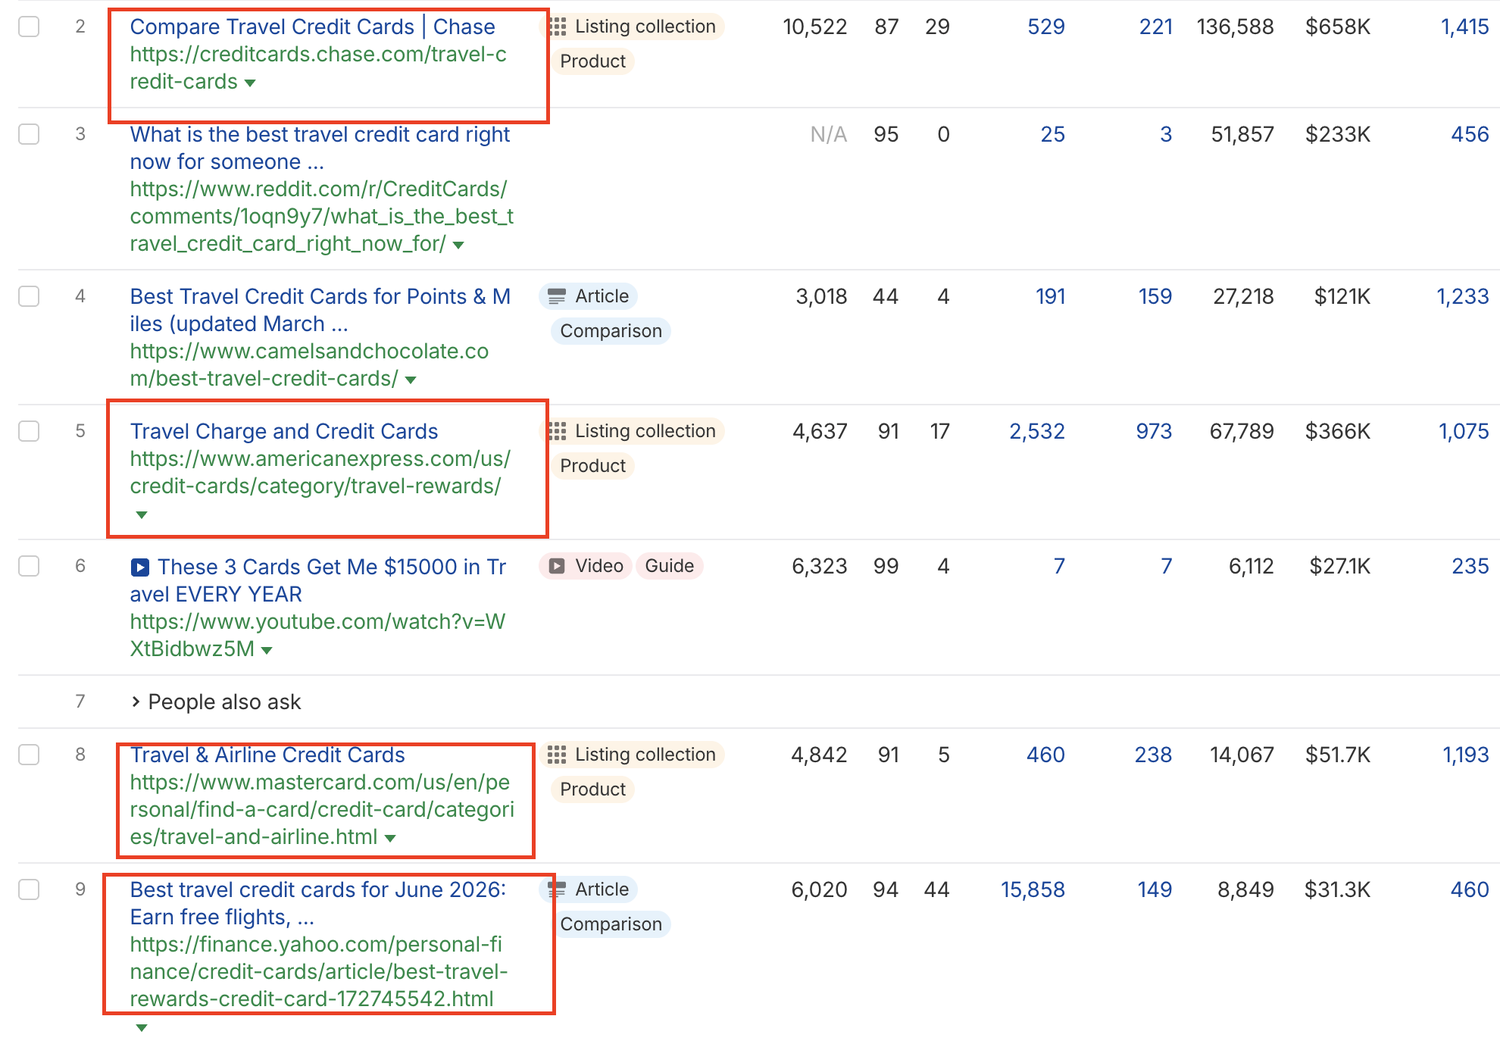The width and height of the screenshot is (1500, 1041).
Task: Select the checkbox for the YouTube video row
Action: [x=29, y=566]
